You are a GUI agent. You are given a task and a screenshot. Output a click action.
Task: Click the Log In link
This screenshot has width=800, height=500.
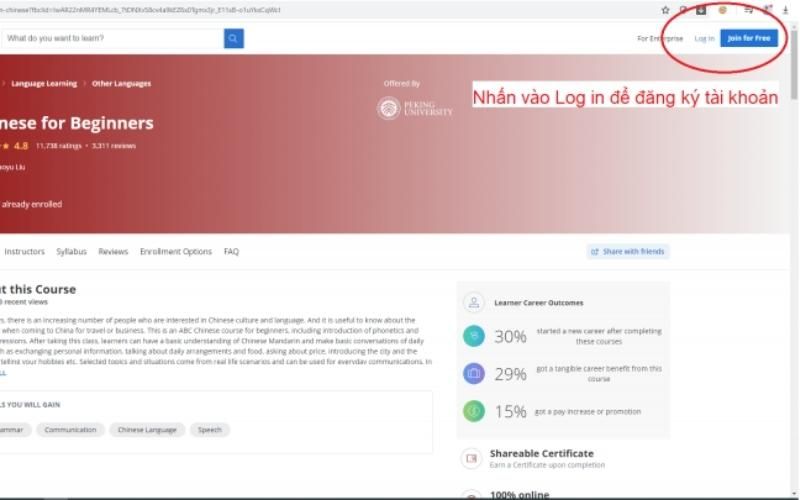[x=704, y=38]
